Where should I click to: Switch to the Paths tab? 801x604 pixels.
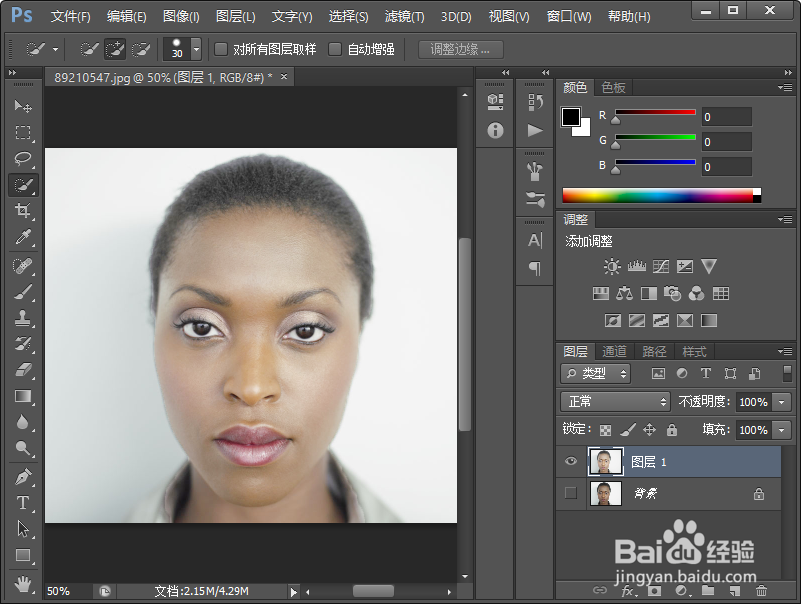tap(654, 351)
